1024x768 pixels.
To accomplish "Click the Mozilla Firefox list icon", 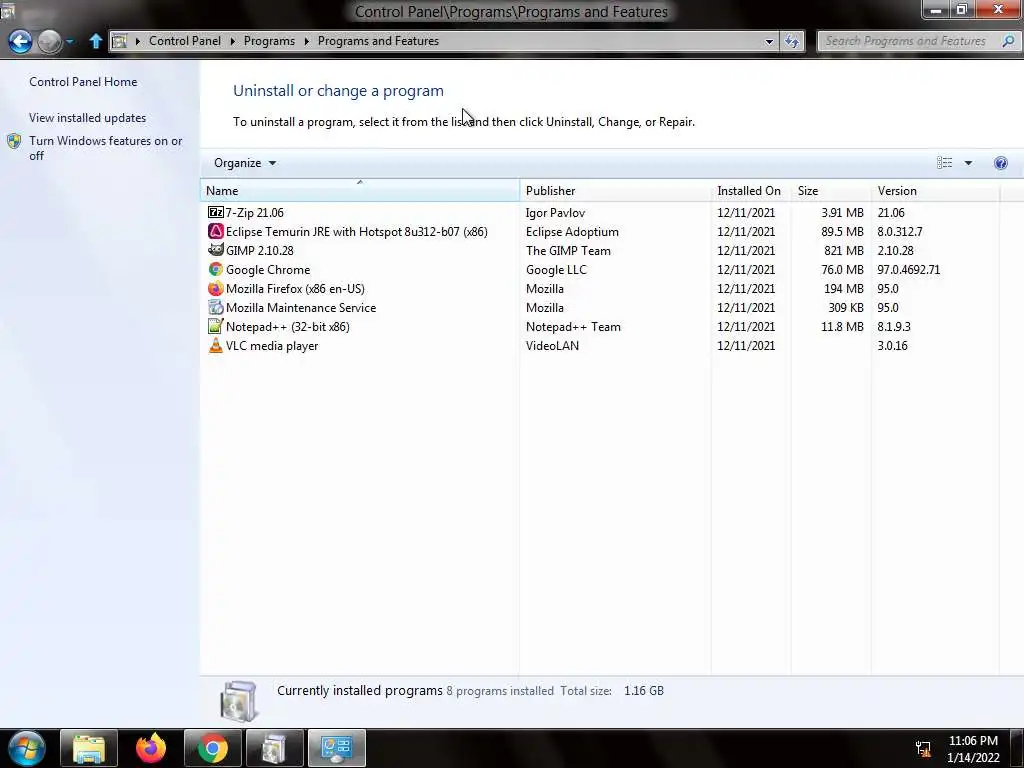I will [x=216, y=288].
